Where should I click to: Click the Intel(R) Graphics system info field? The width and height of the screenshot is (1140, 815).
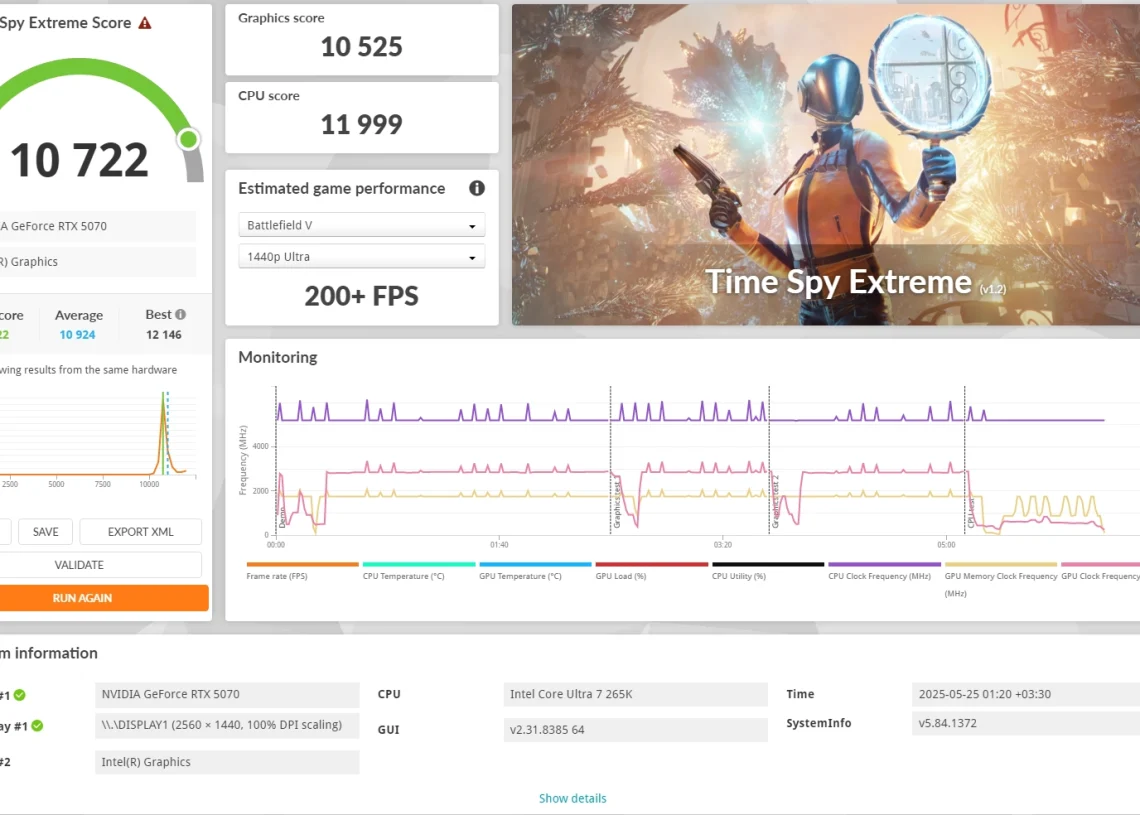click(x=227, y=762)
